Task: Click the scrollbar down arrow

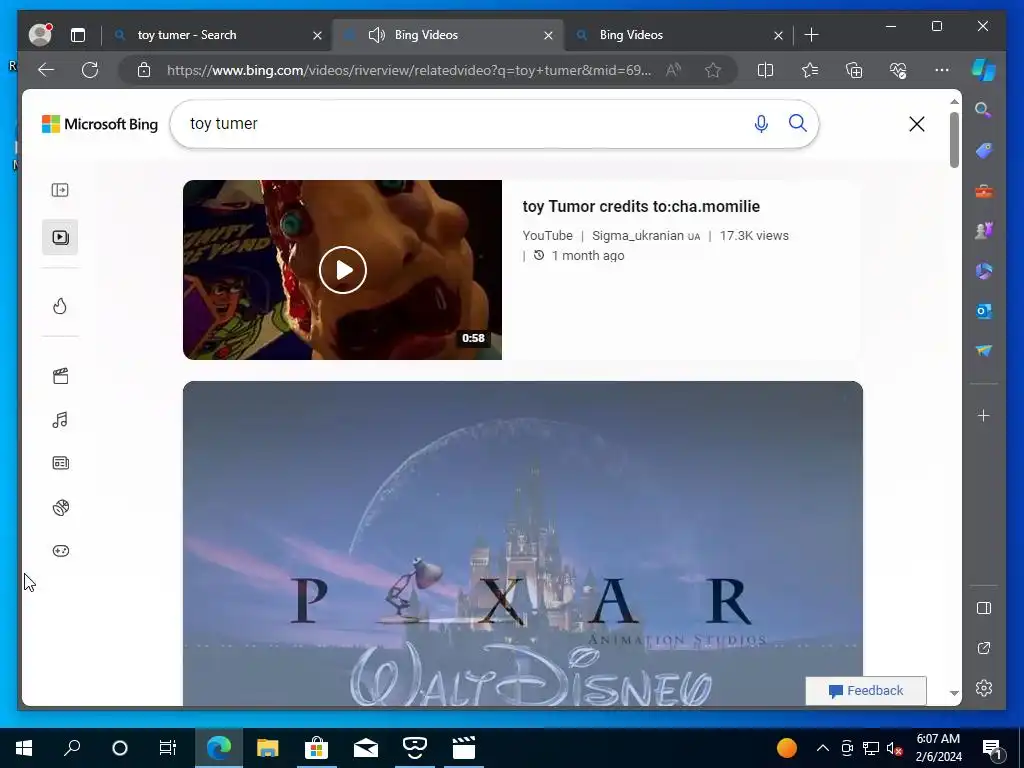Action: (x=954, y=694)
